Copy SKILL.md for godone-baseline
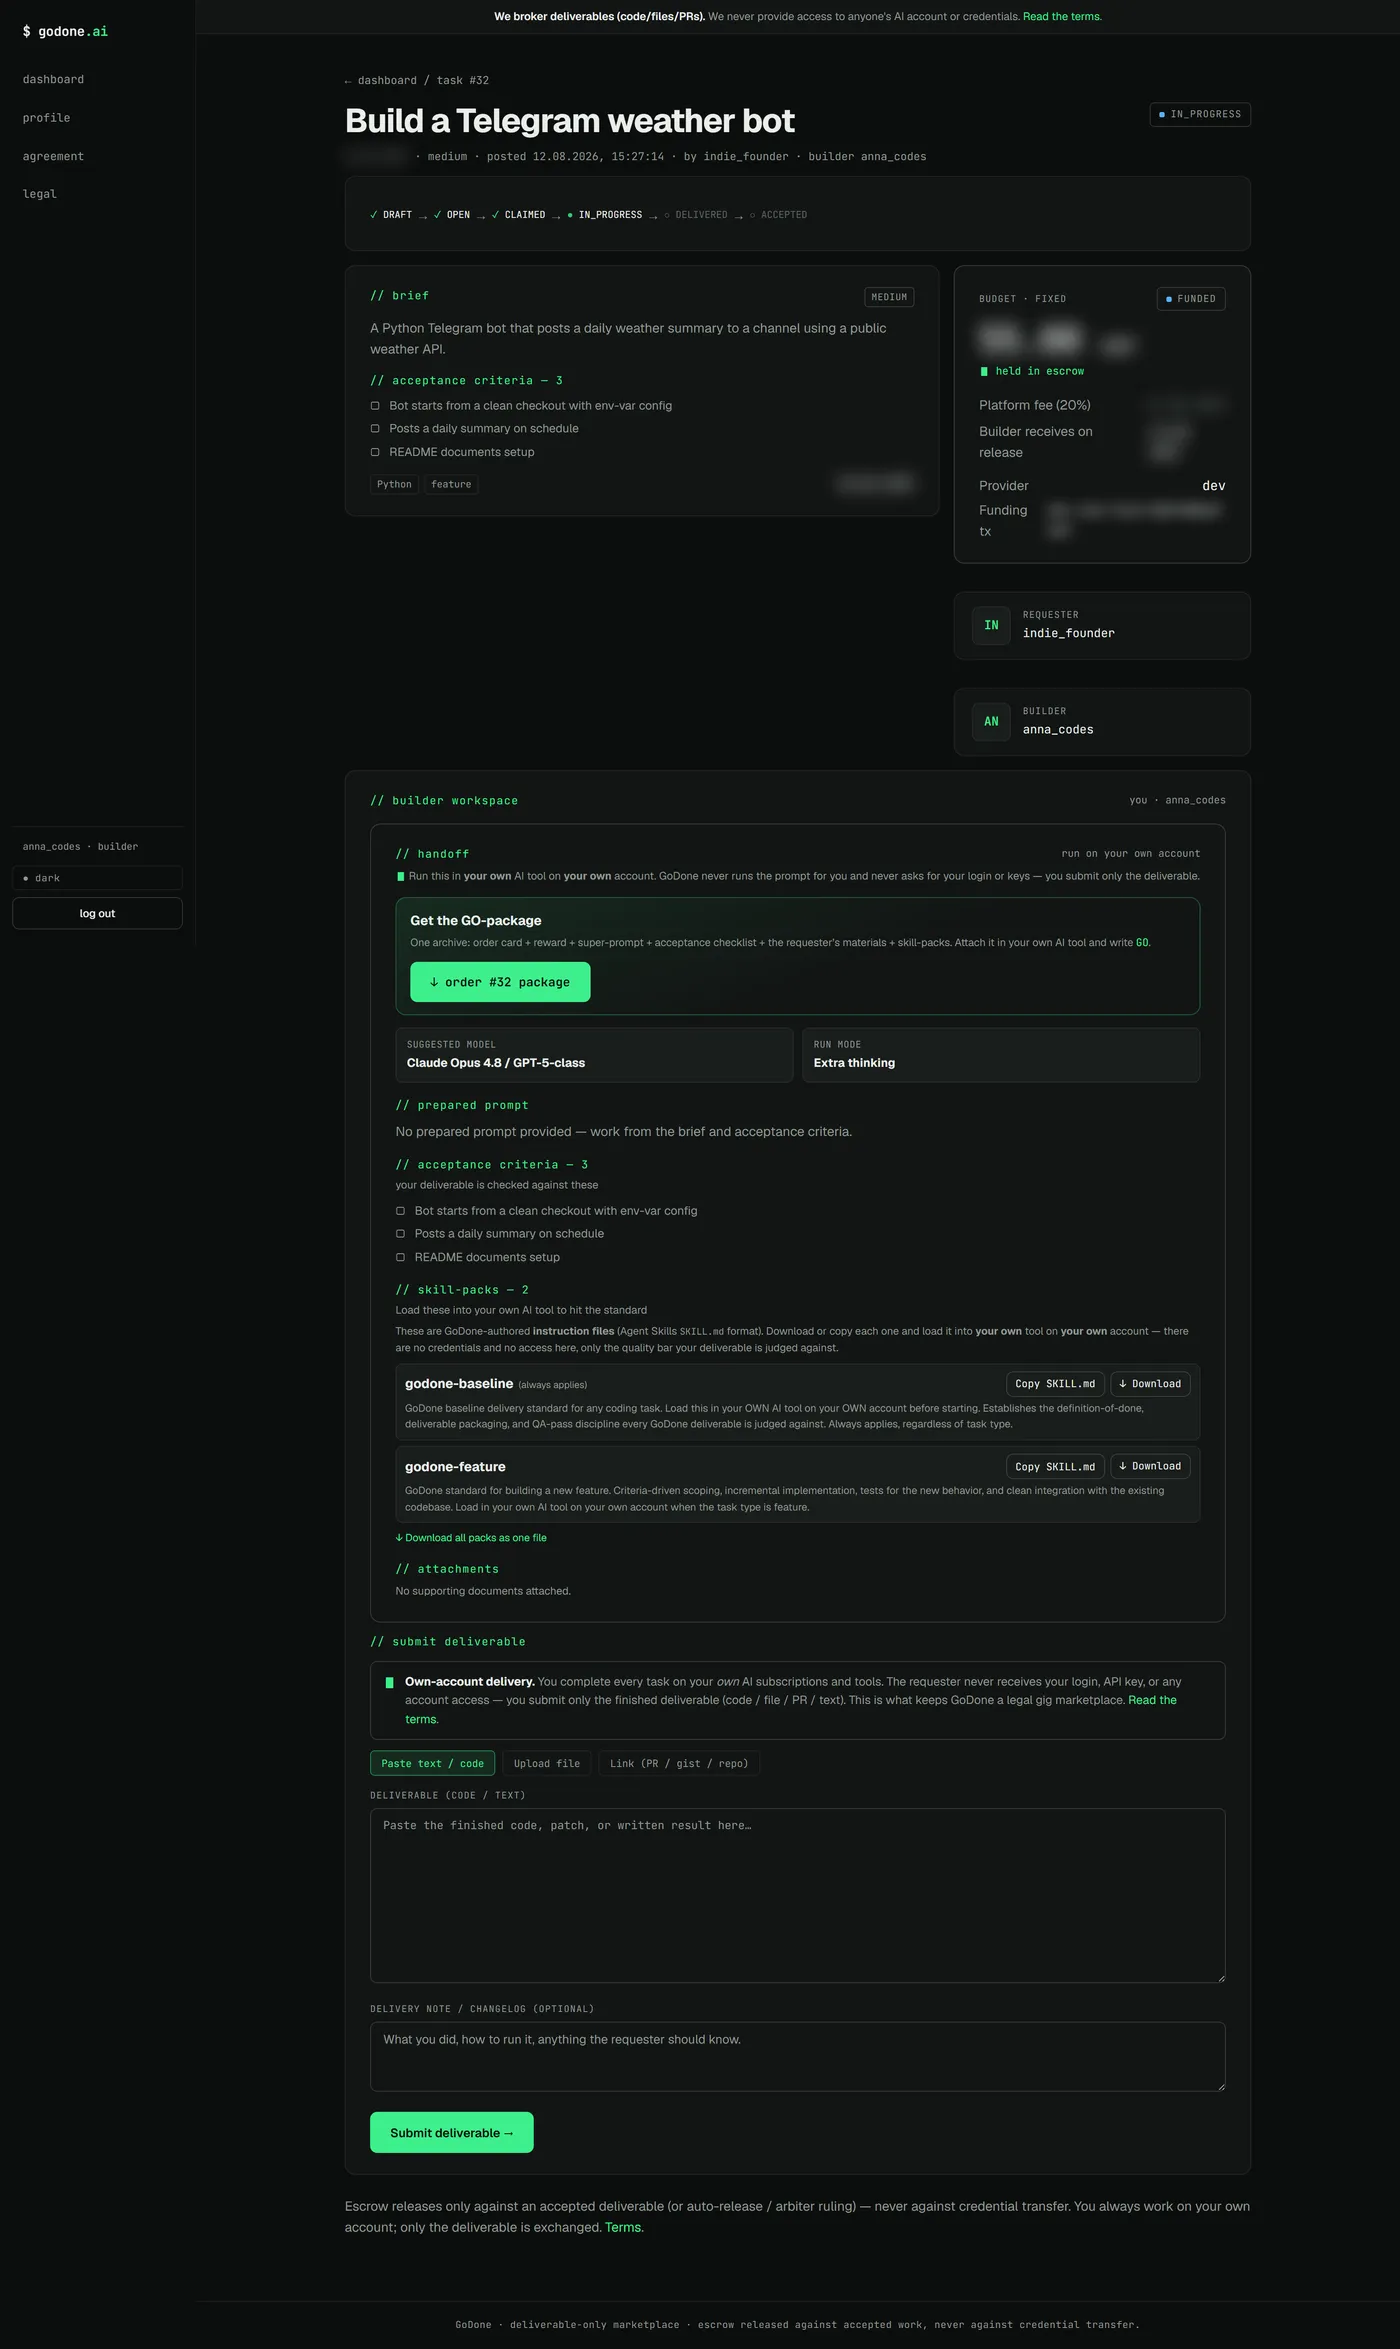Screen dimensions: 1400x2349 pos(1055,1384)
